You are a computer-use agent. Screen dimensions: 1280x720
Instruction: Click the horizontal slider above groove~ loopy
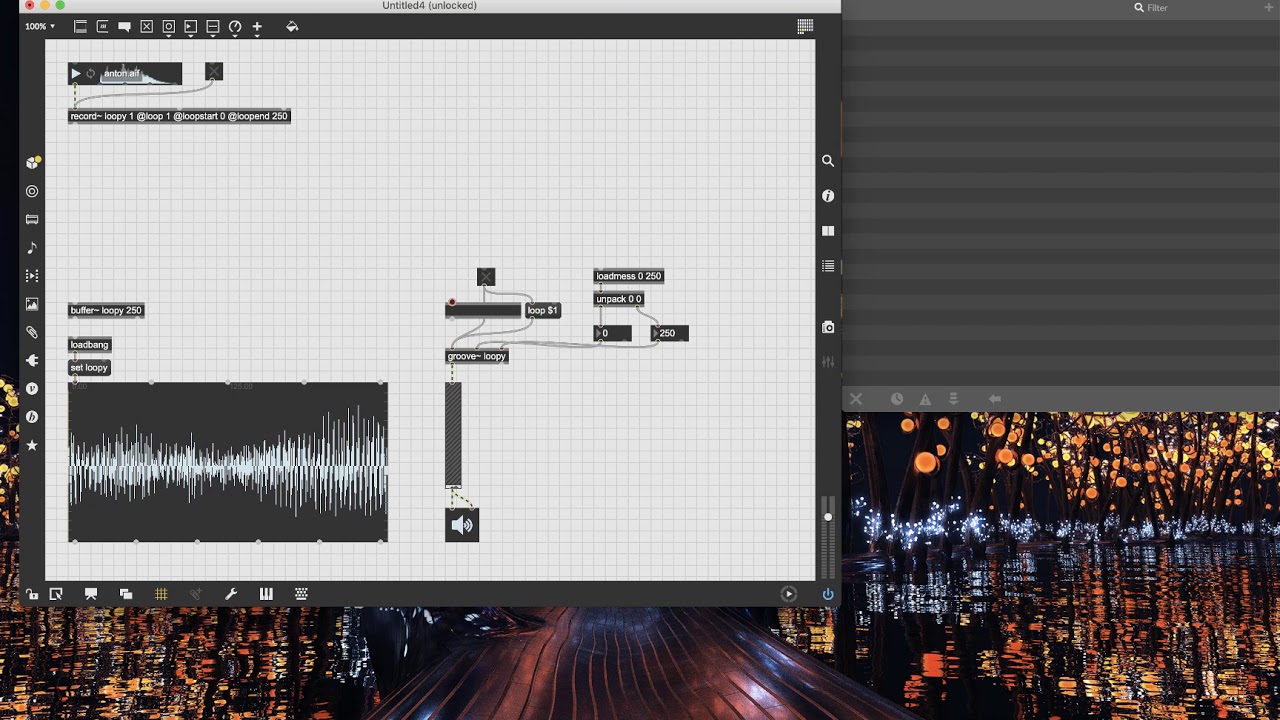[x=483, y=311]
